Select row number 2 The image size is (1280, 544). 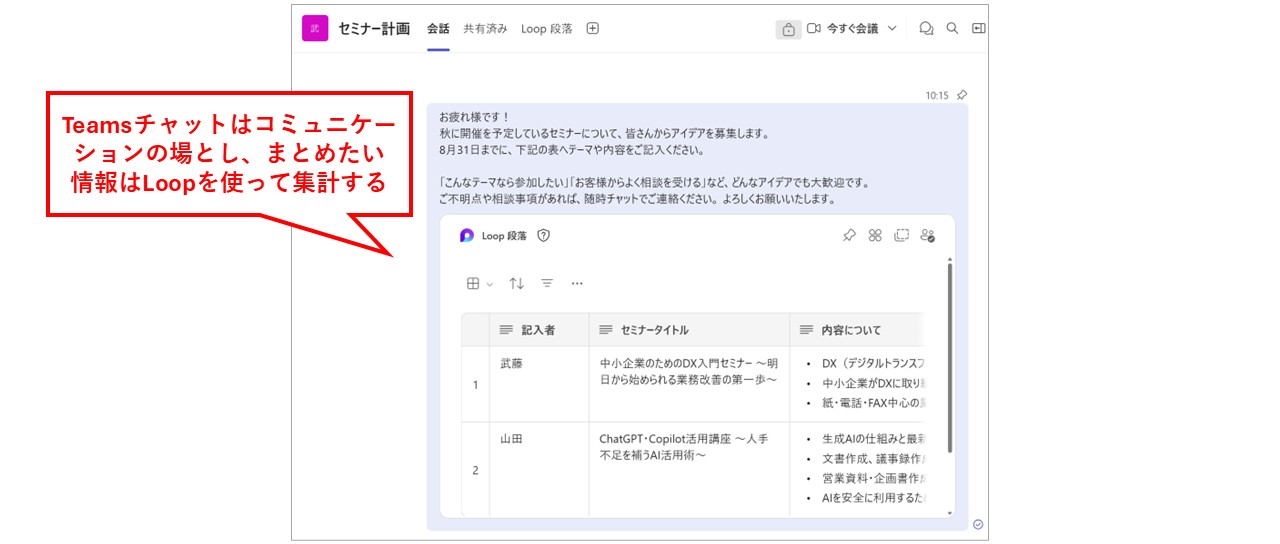(x=475, y=469)
